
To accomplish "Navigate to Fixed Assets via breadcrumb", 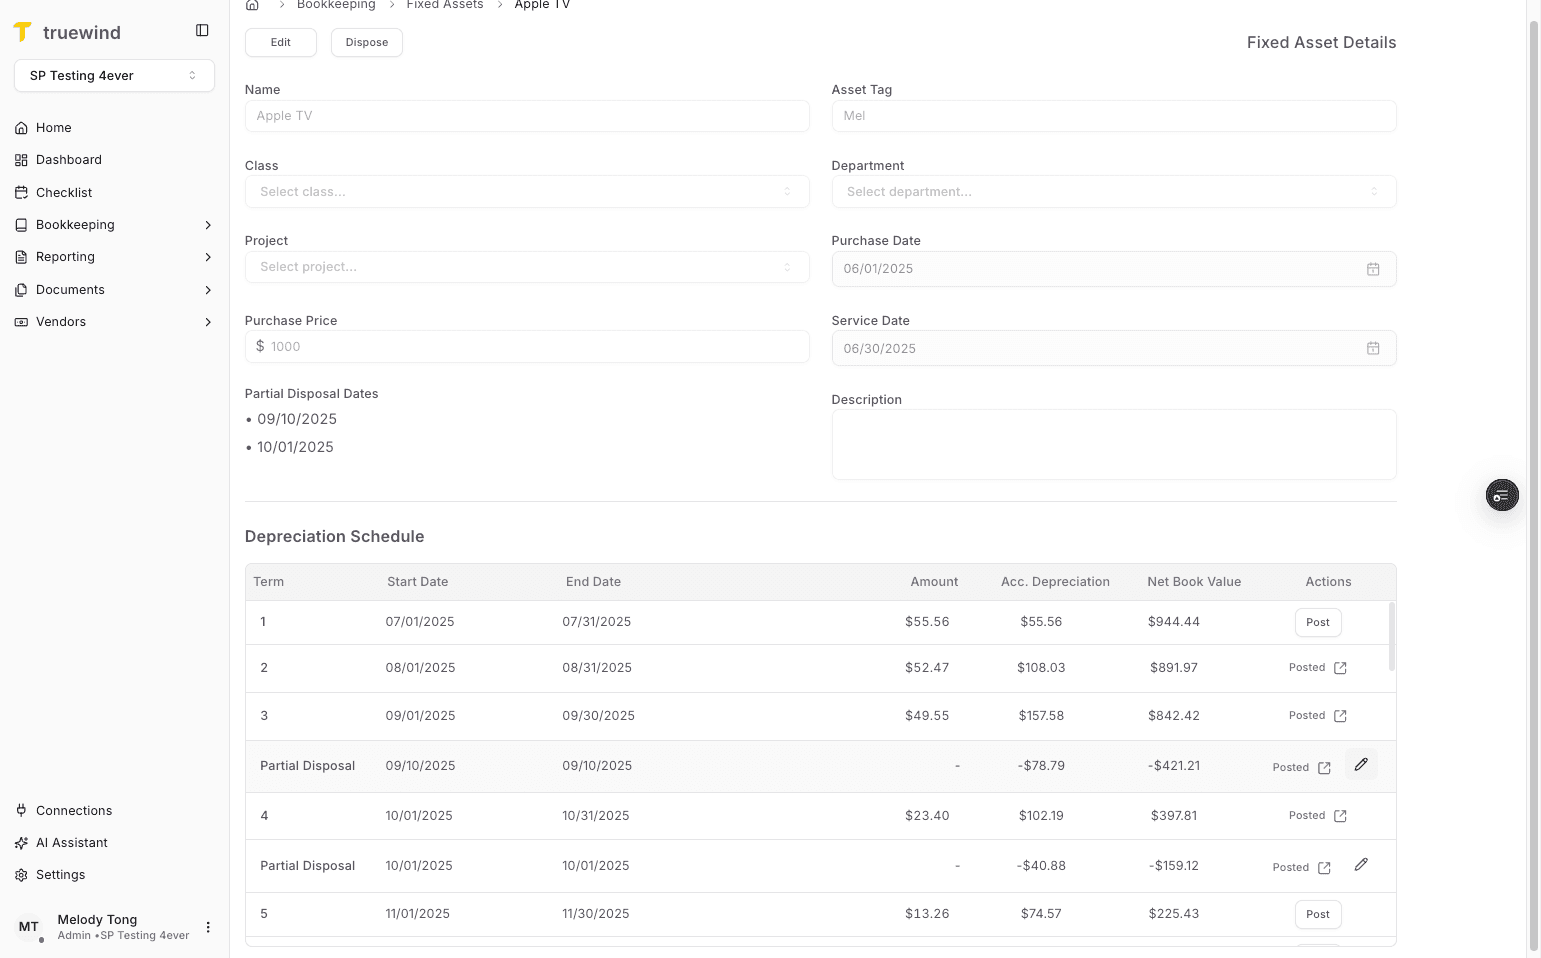I will coord(445,5).
